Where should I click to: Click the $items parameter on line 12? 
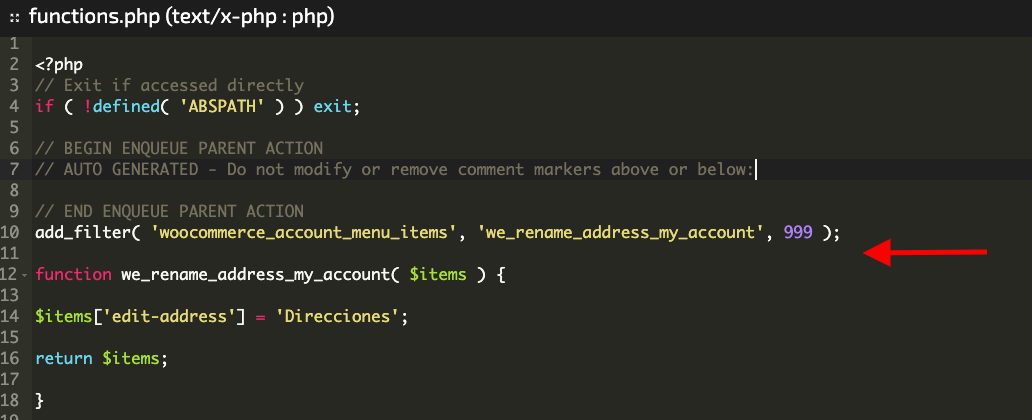[x=438, y=275]
